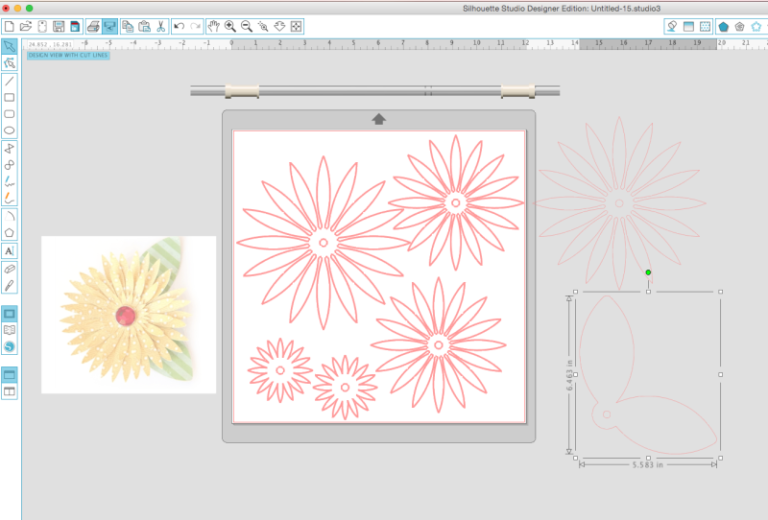This screenshot has width=768, height=520.
Task: Pick the Eraser tool
Action: click(x=9, y=268)
